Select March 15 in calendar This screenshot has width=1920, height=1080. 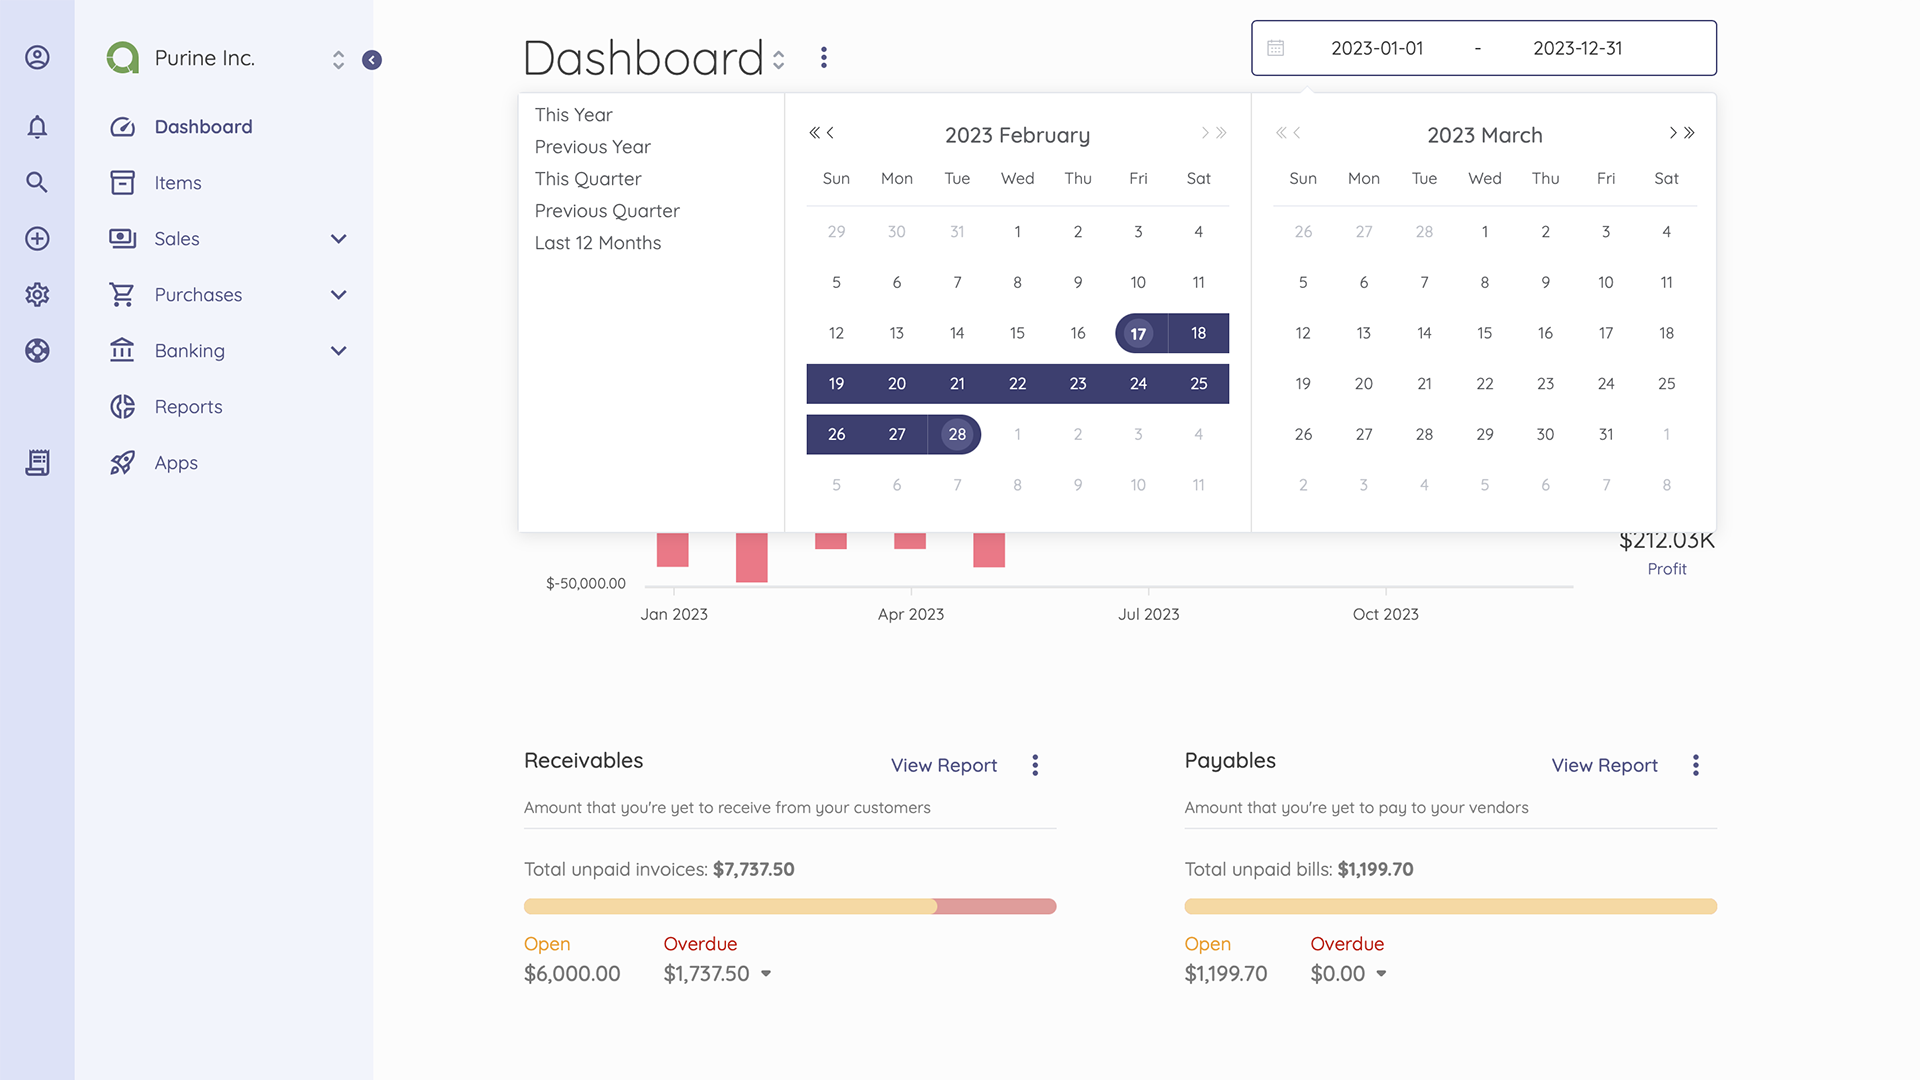[1485, 333]
